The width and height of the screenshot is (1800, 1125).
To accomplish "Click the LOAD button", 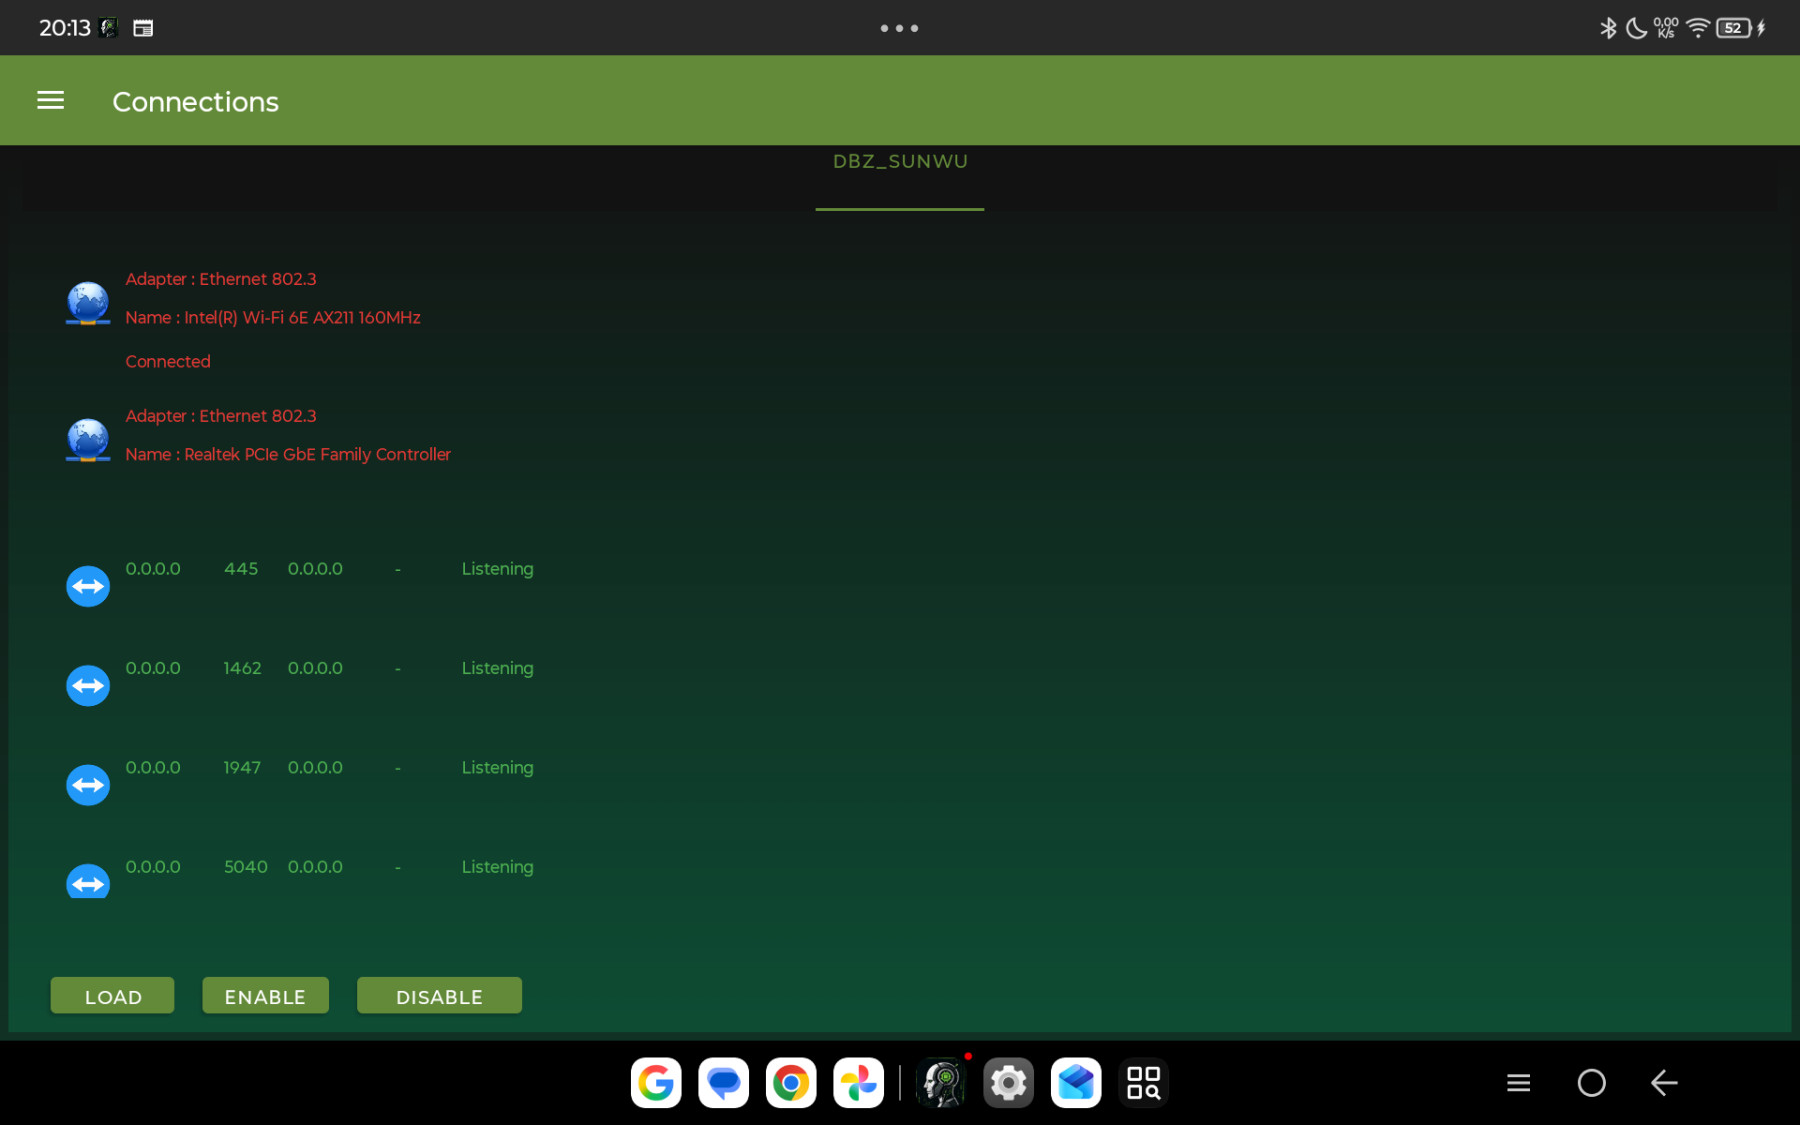I will tap(113, 996).
